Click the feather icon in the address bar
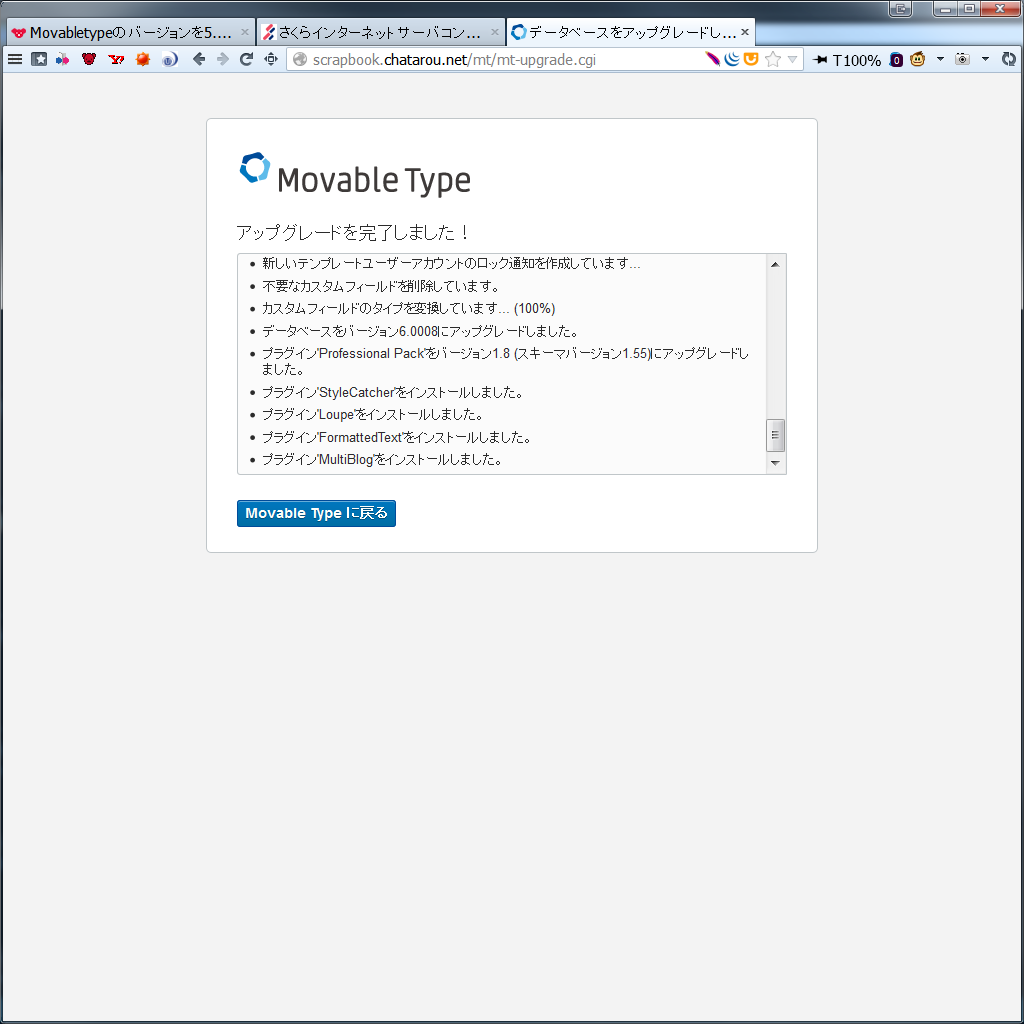Image resolution: width=1024 pixels, height=1024 pixels. (712, 59)
